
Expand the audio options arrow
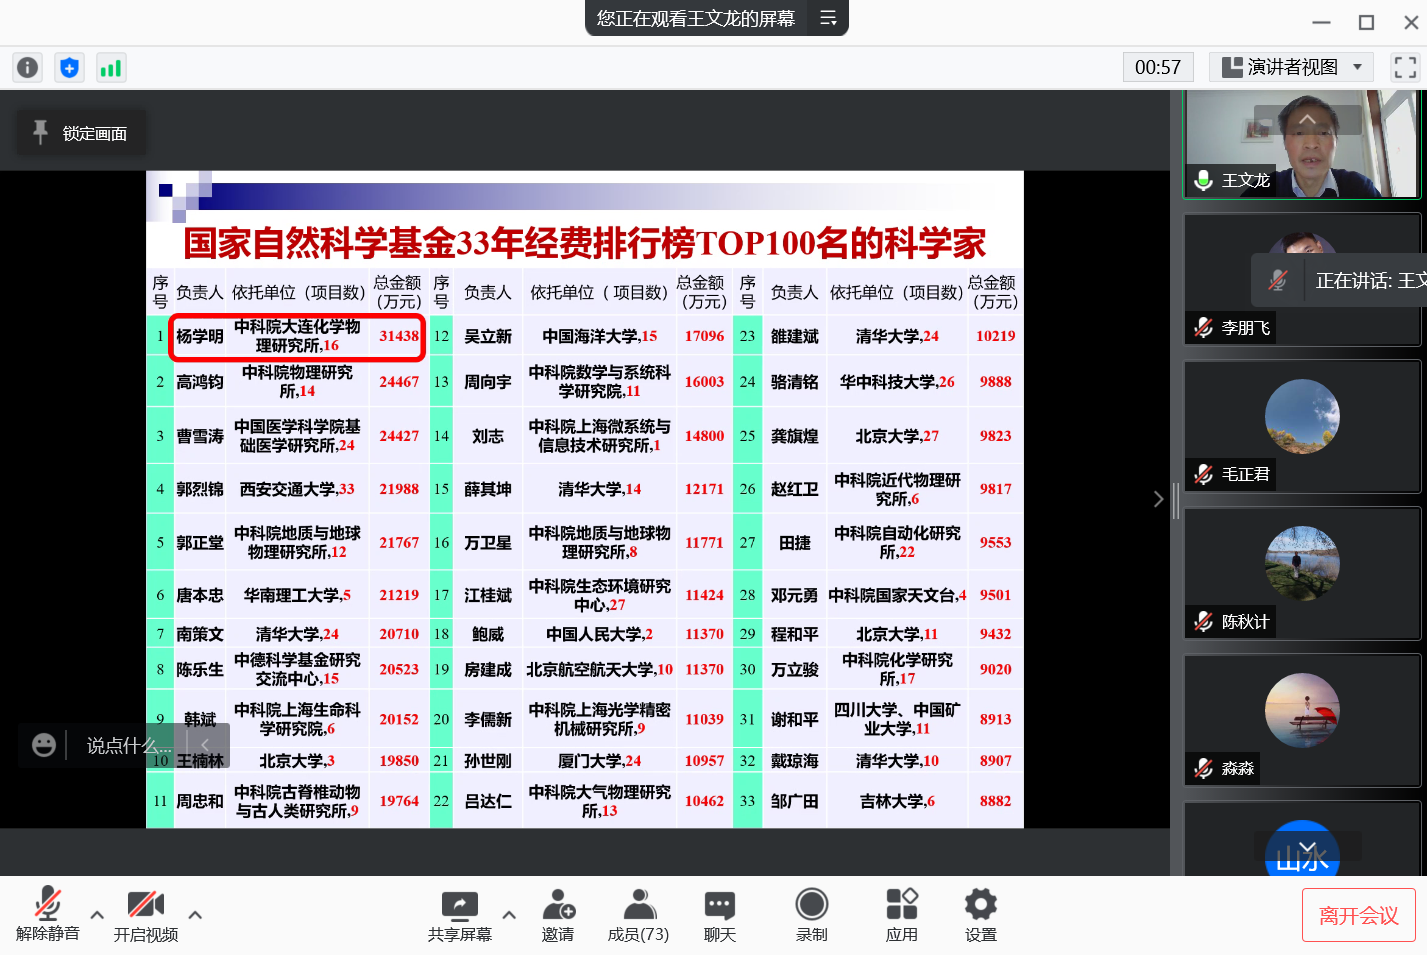(x=97, y=914)
